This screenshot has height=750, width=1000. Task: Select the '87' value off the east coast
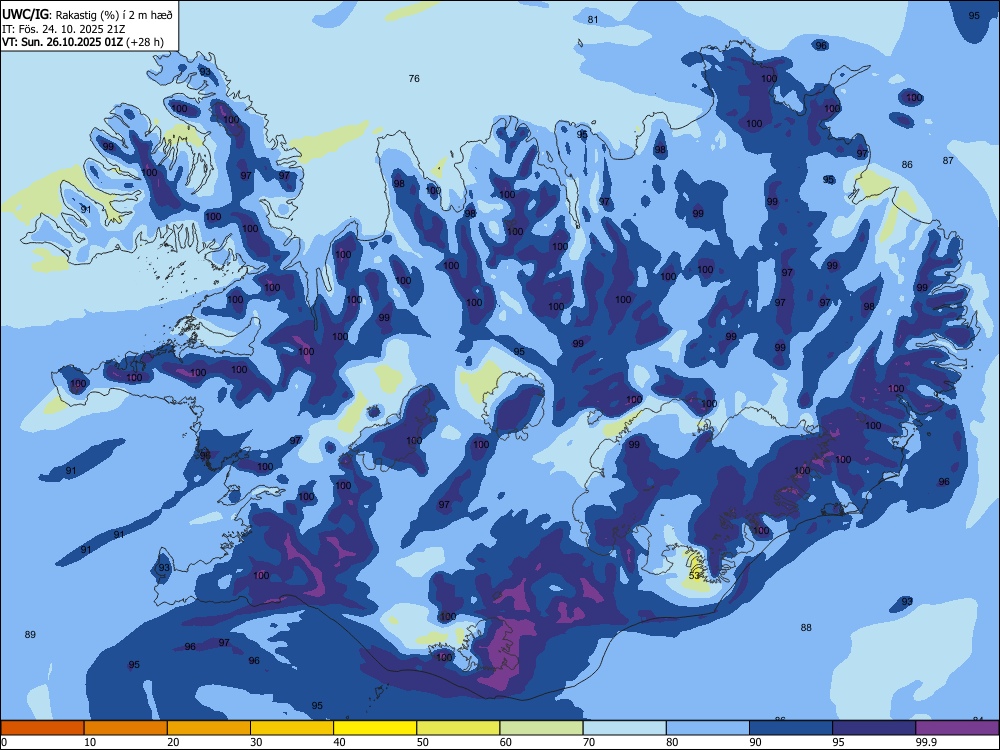pyautogui.click(x=948, y=160)
